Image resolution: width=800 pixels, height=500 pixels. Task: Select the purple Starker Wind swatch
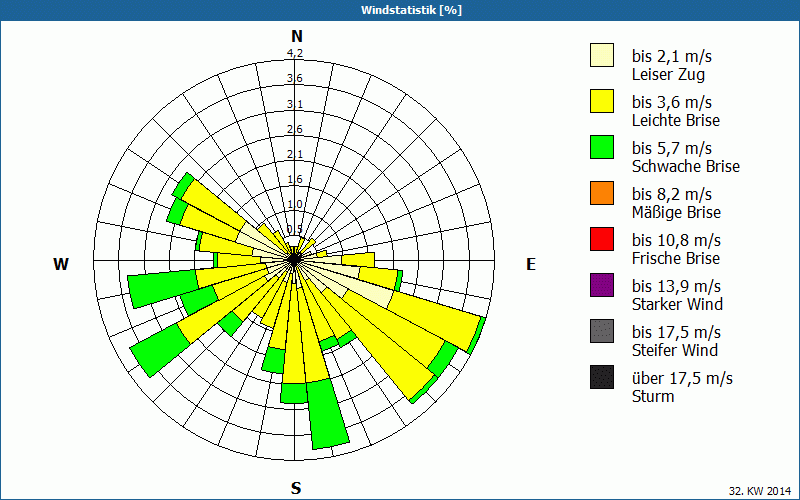click(602, 285)
